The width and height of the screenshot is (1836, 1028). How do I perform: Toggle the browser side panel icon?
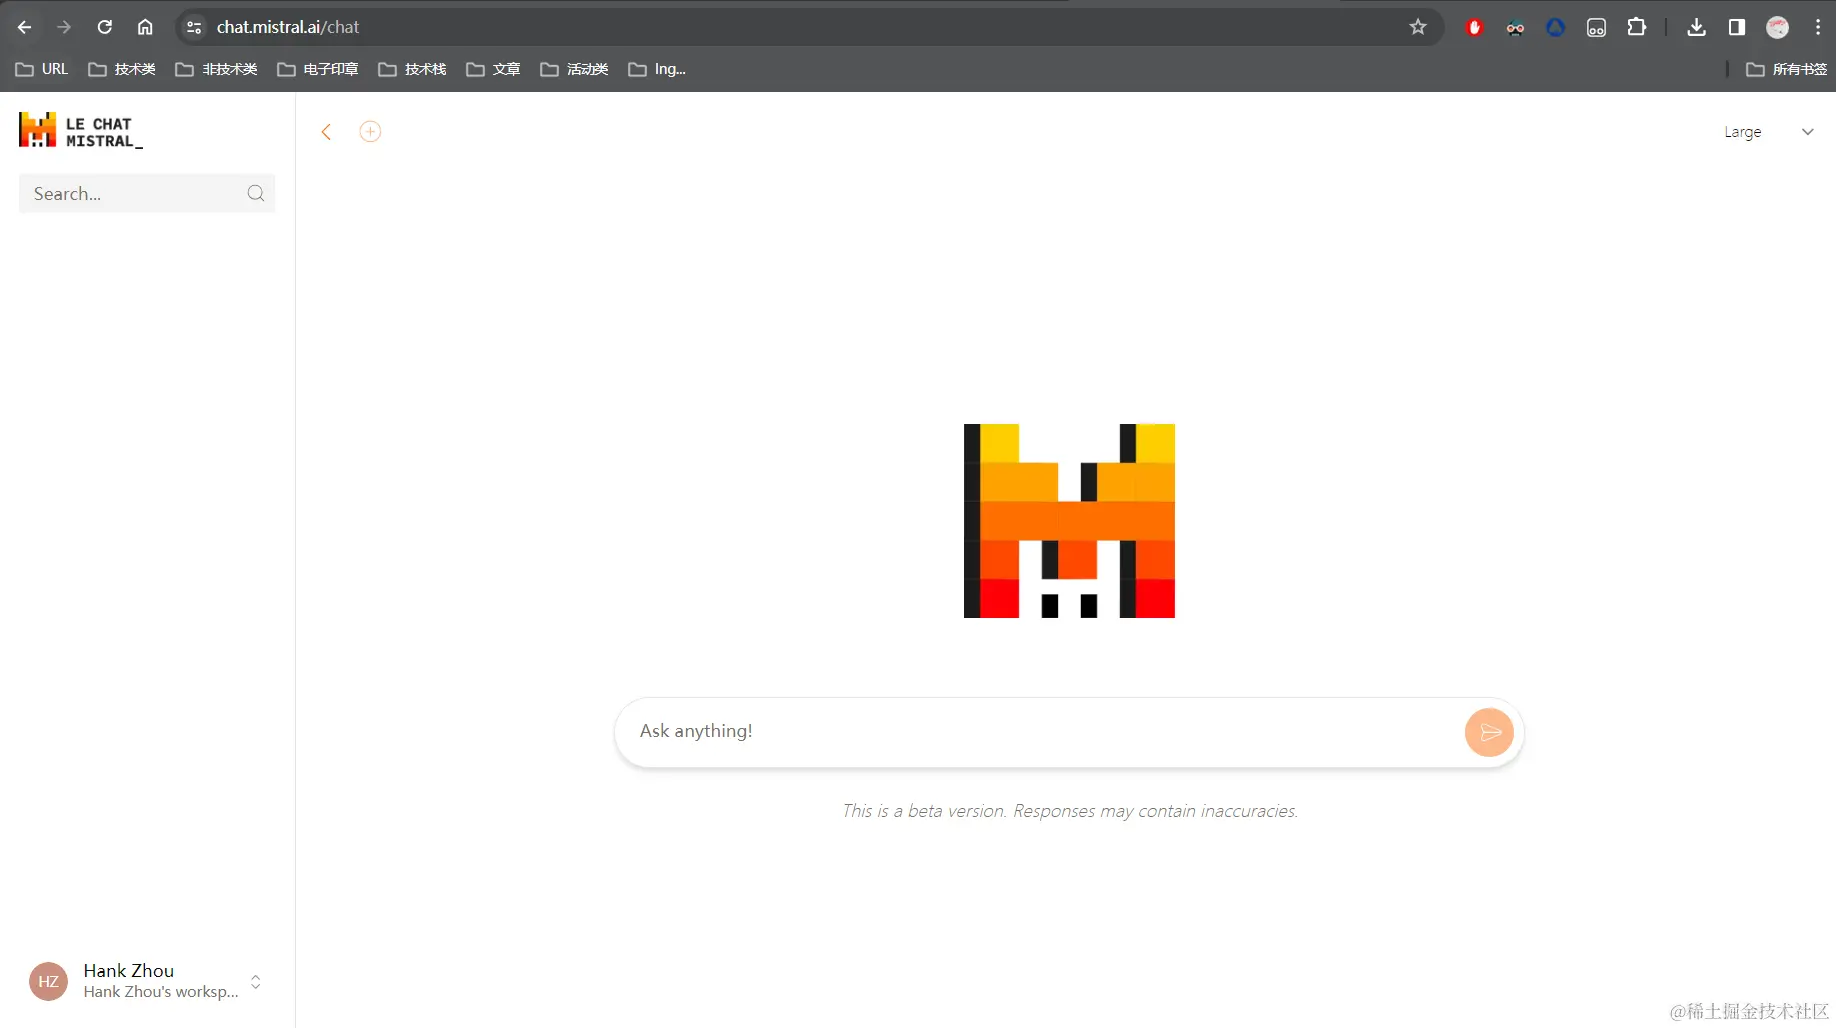[x=1737, y=27]
